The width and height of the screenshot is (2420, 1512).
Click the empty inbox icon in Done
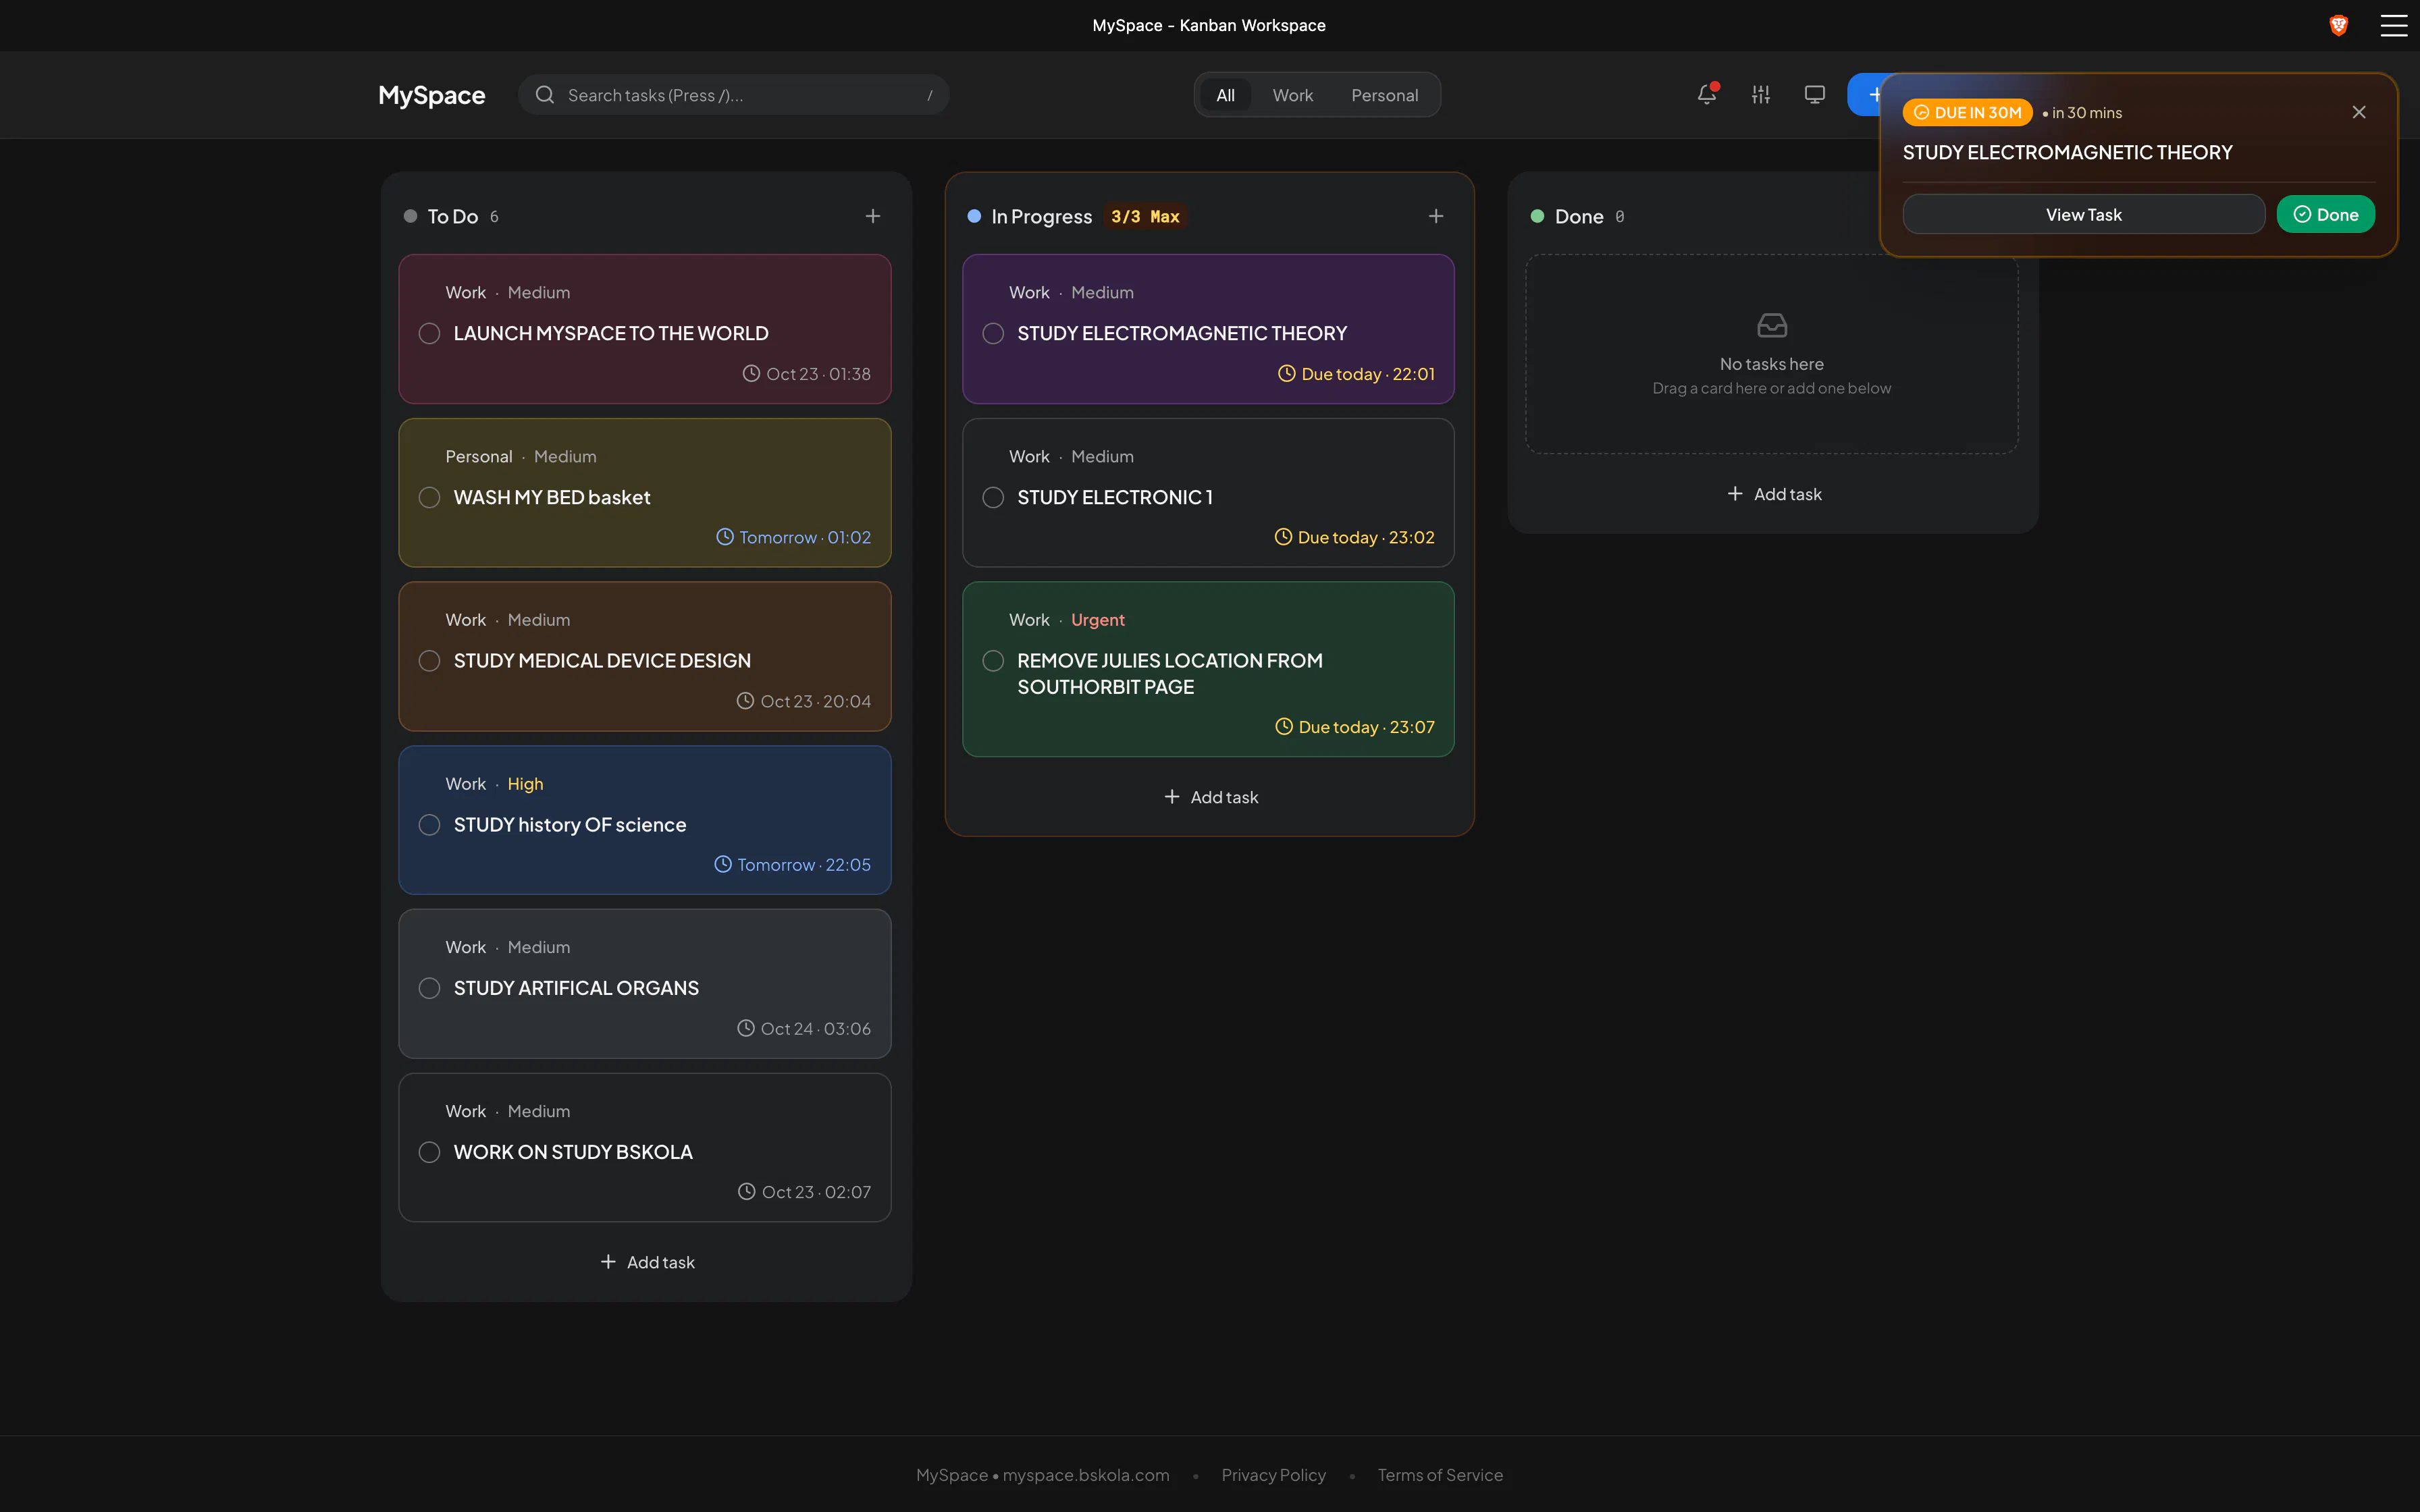(x=1772, y=325)
